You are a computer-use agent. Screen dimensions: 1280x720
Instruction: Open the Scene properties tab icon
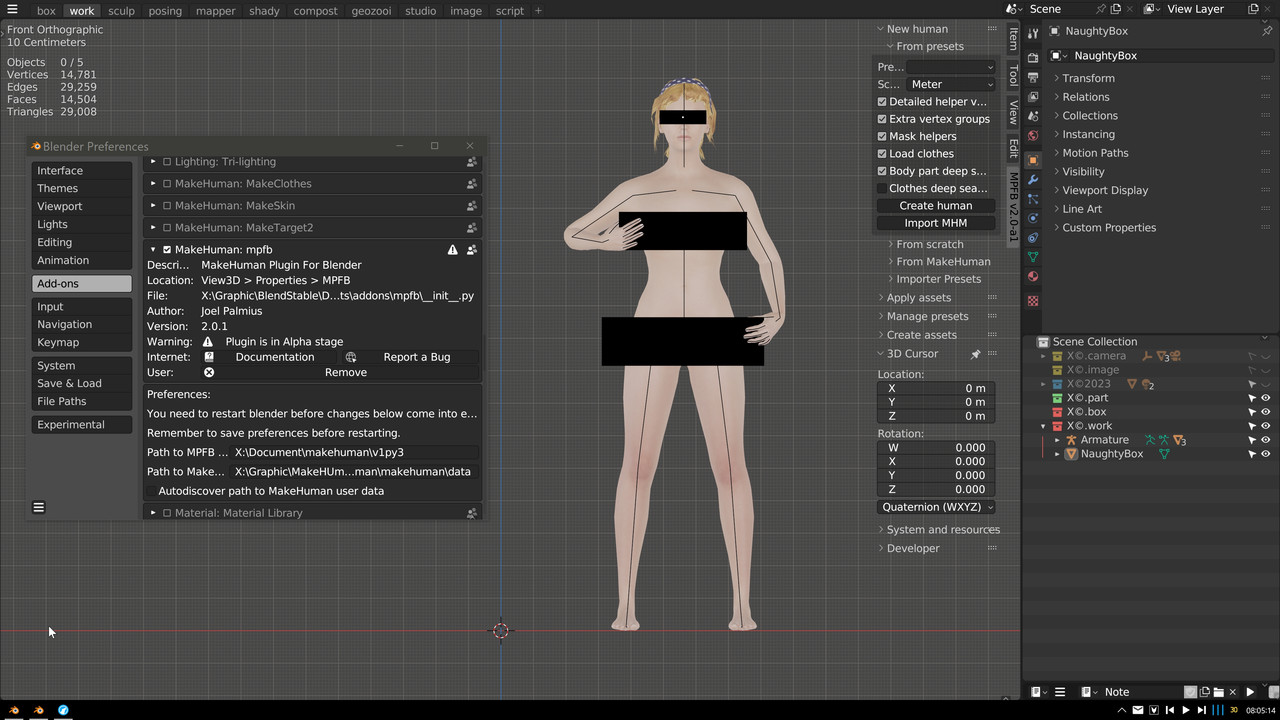[x=1033, y=116]
